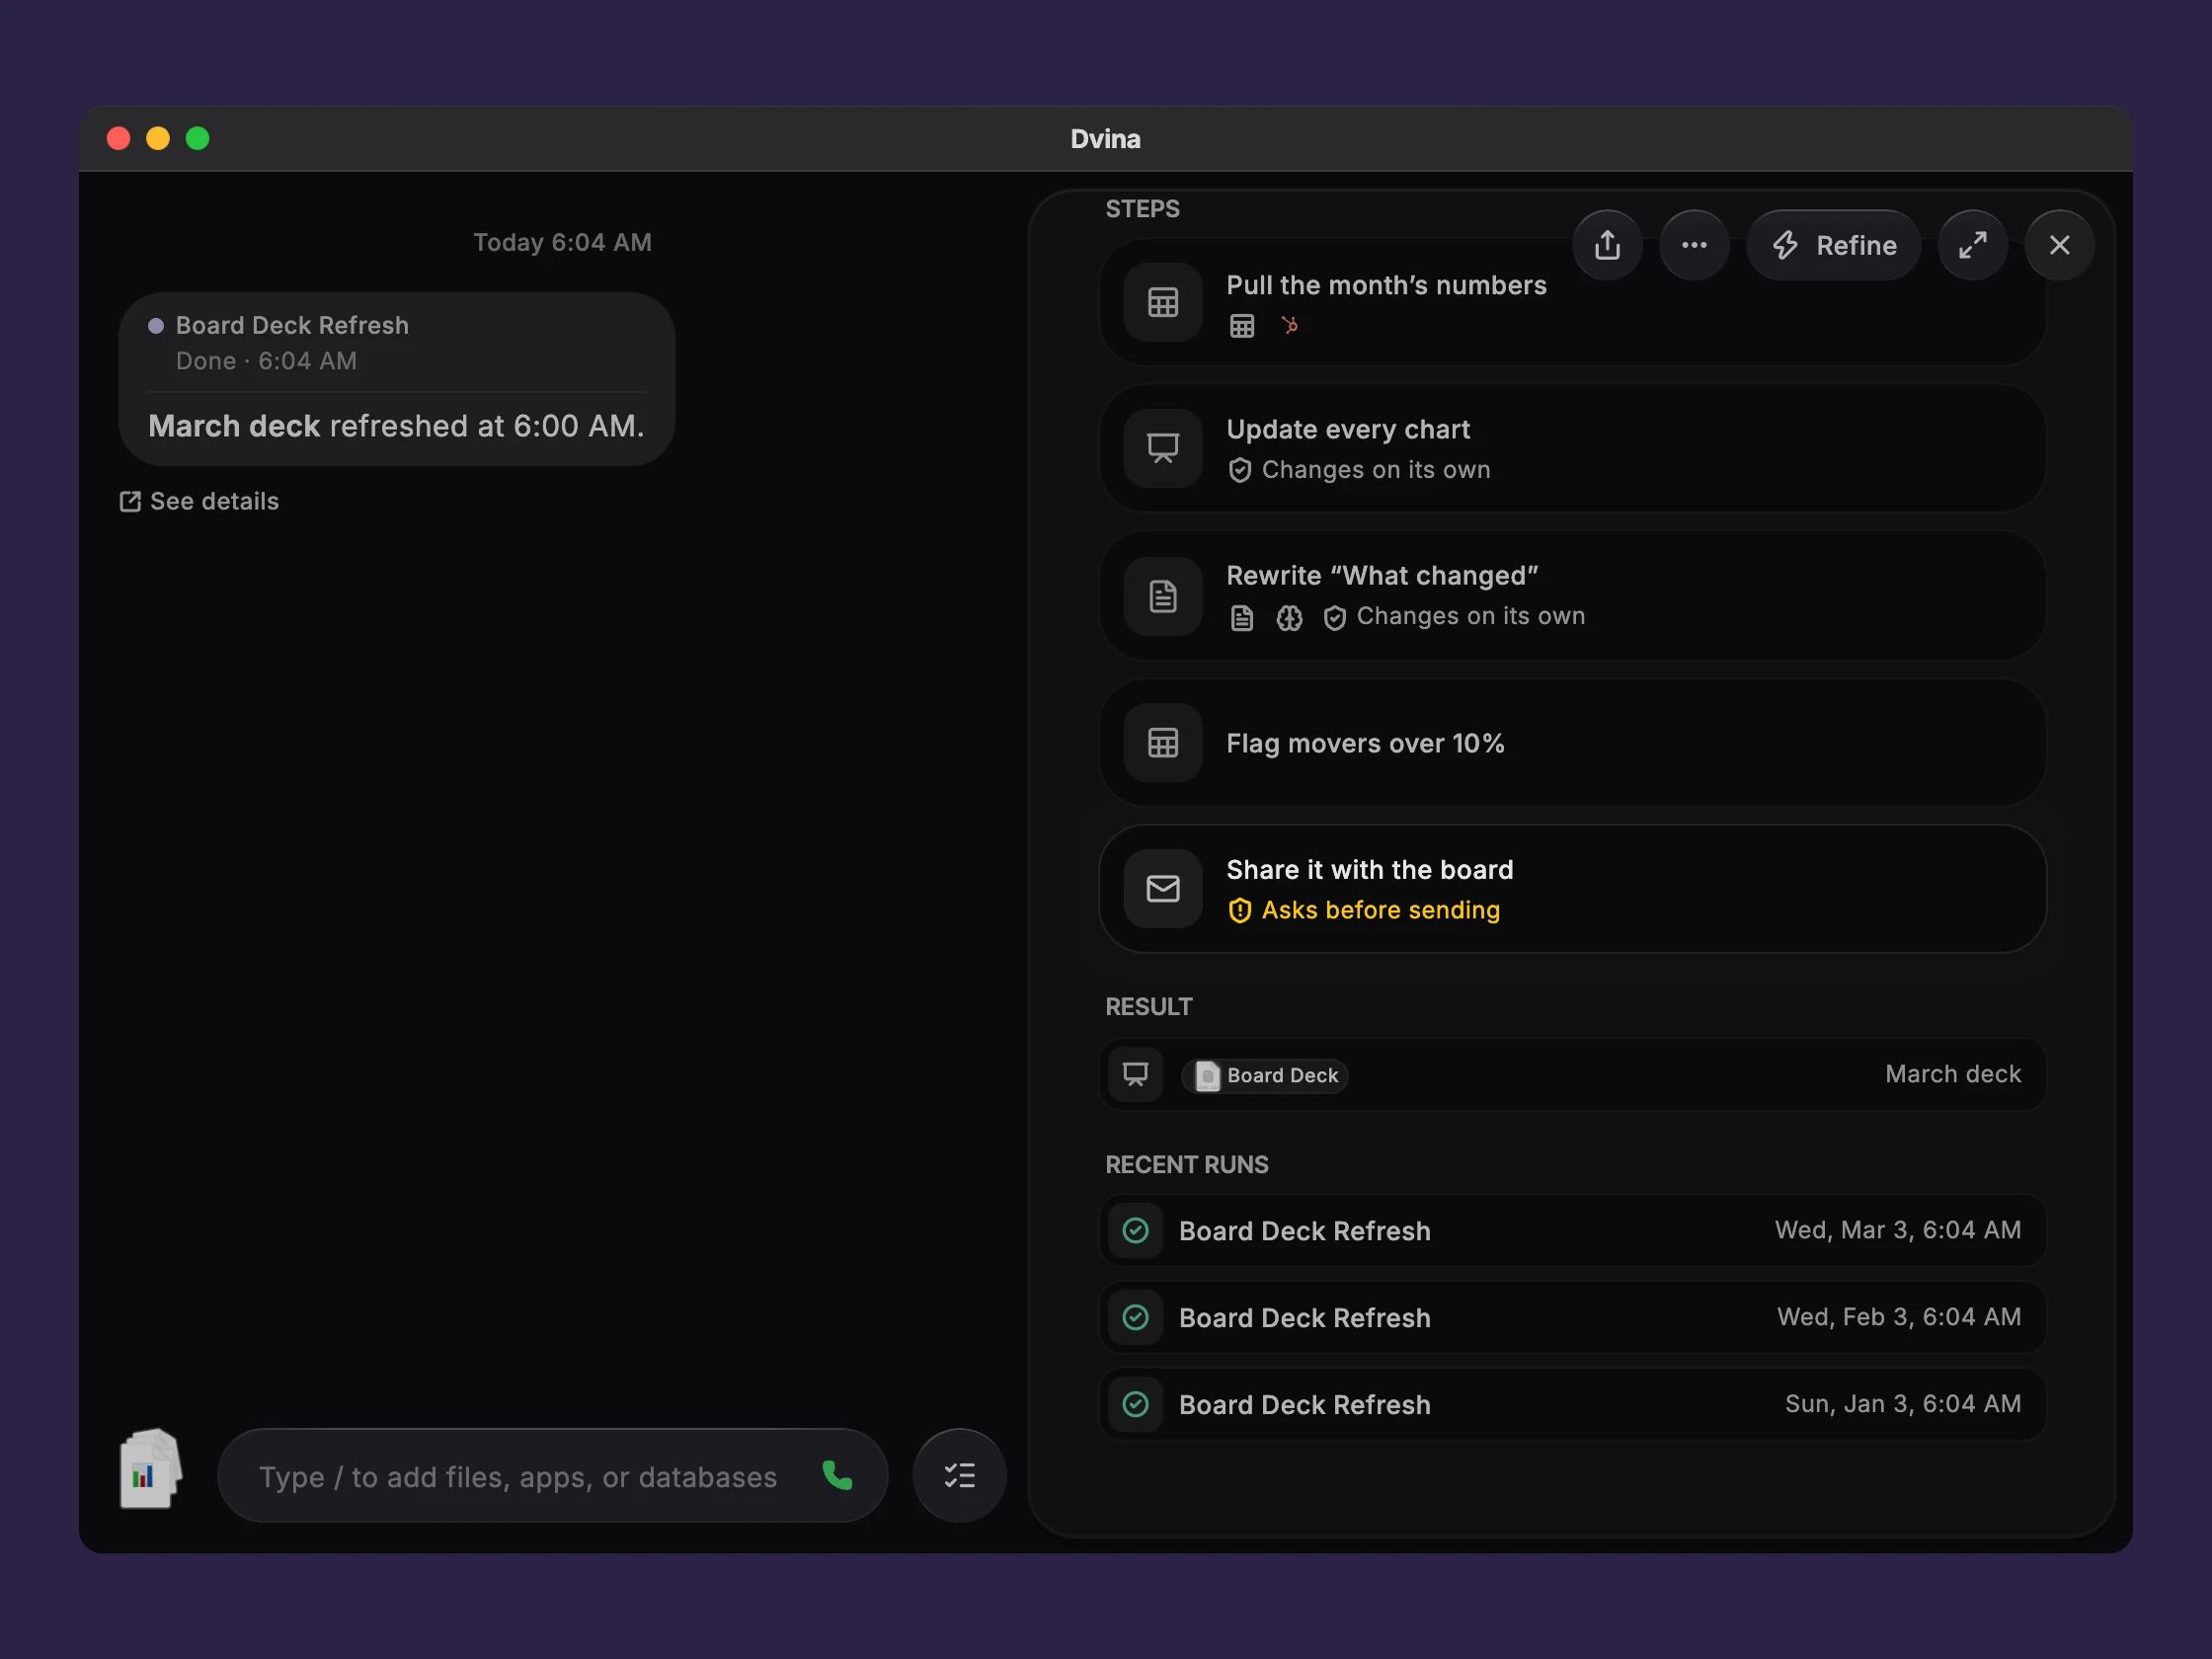Open the Board Deck file chip
Screen dimensions: 2212x1659
coord(1265,1075)
